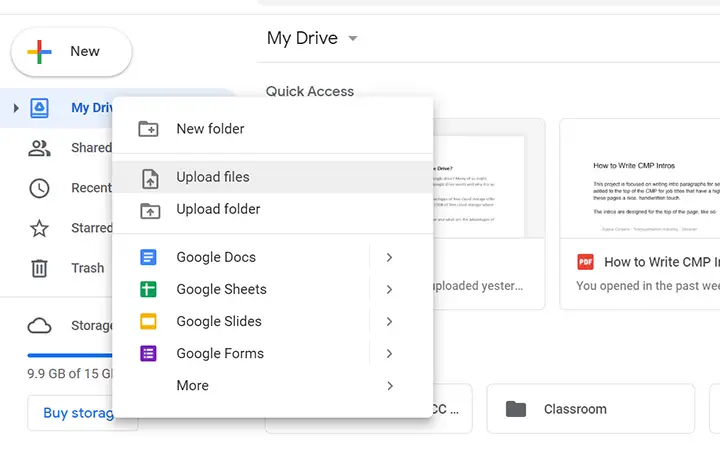The width and height of the screenshot is (720, 450).
Task: Open the Shared with me label
Action: [x=91, y=148]
